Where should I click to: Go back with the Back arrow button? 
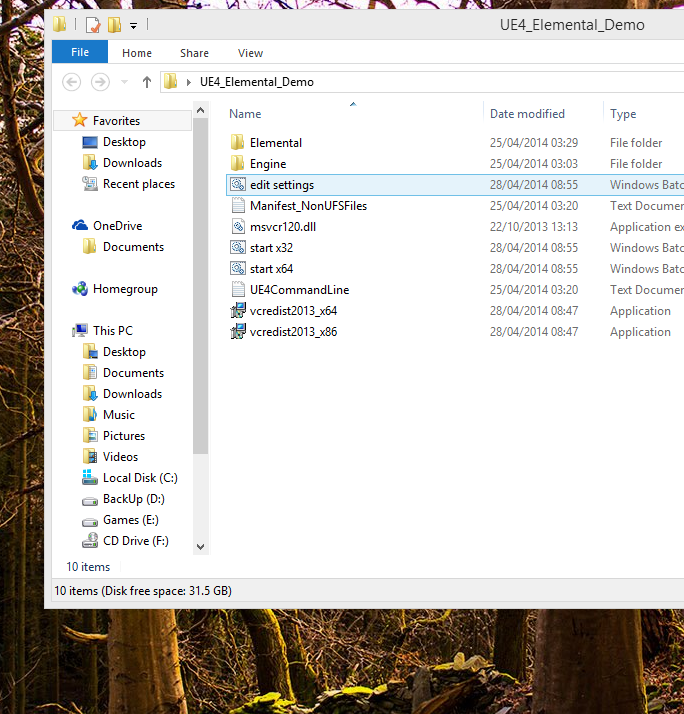click(71, 82)
